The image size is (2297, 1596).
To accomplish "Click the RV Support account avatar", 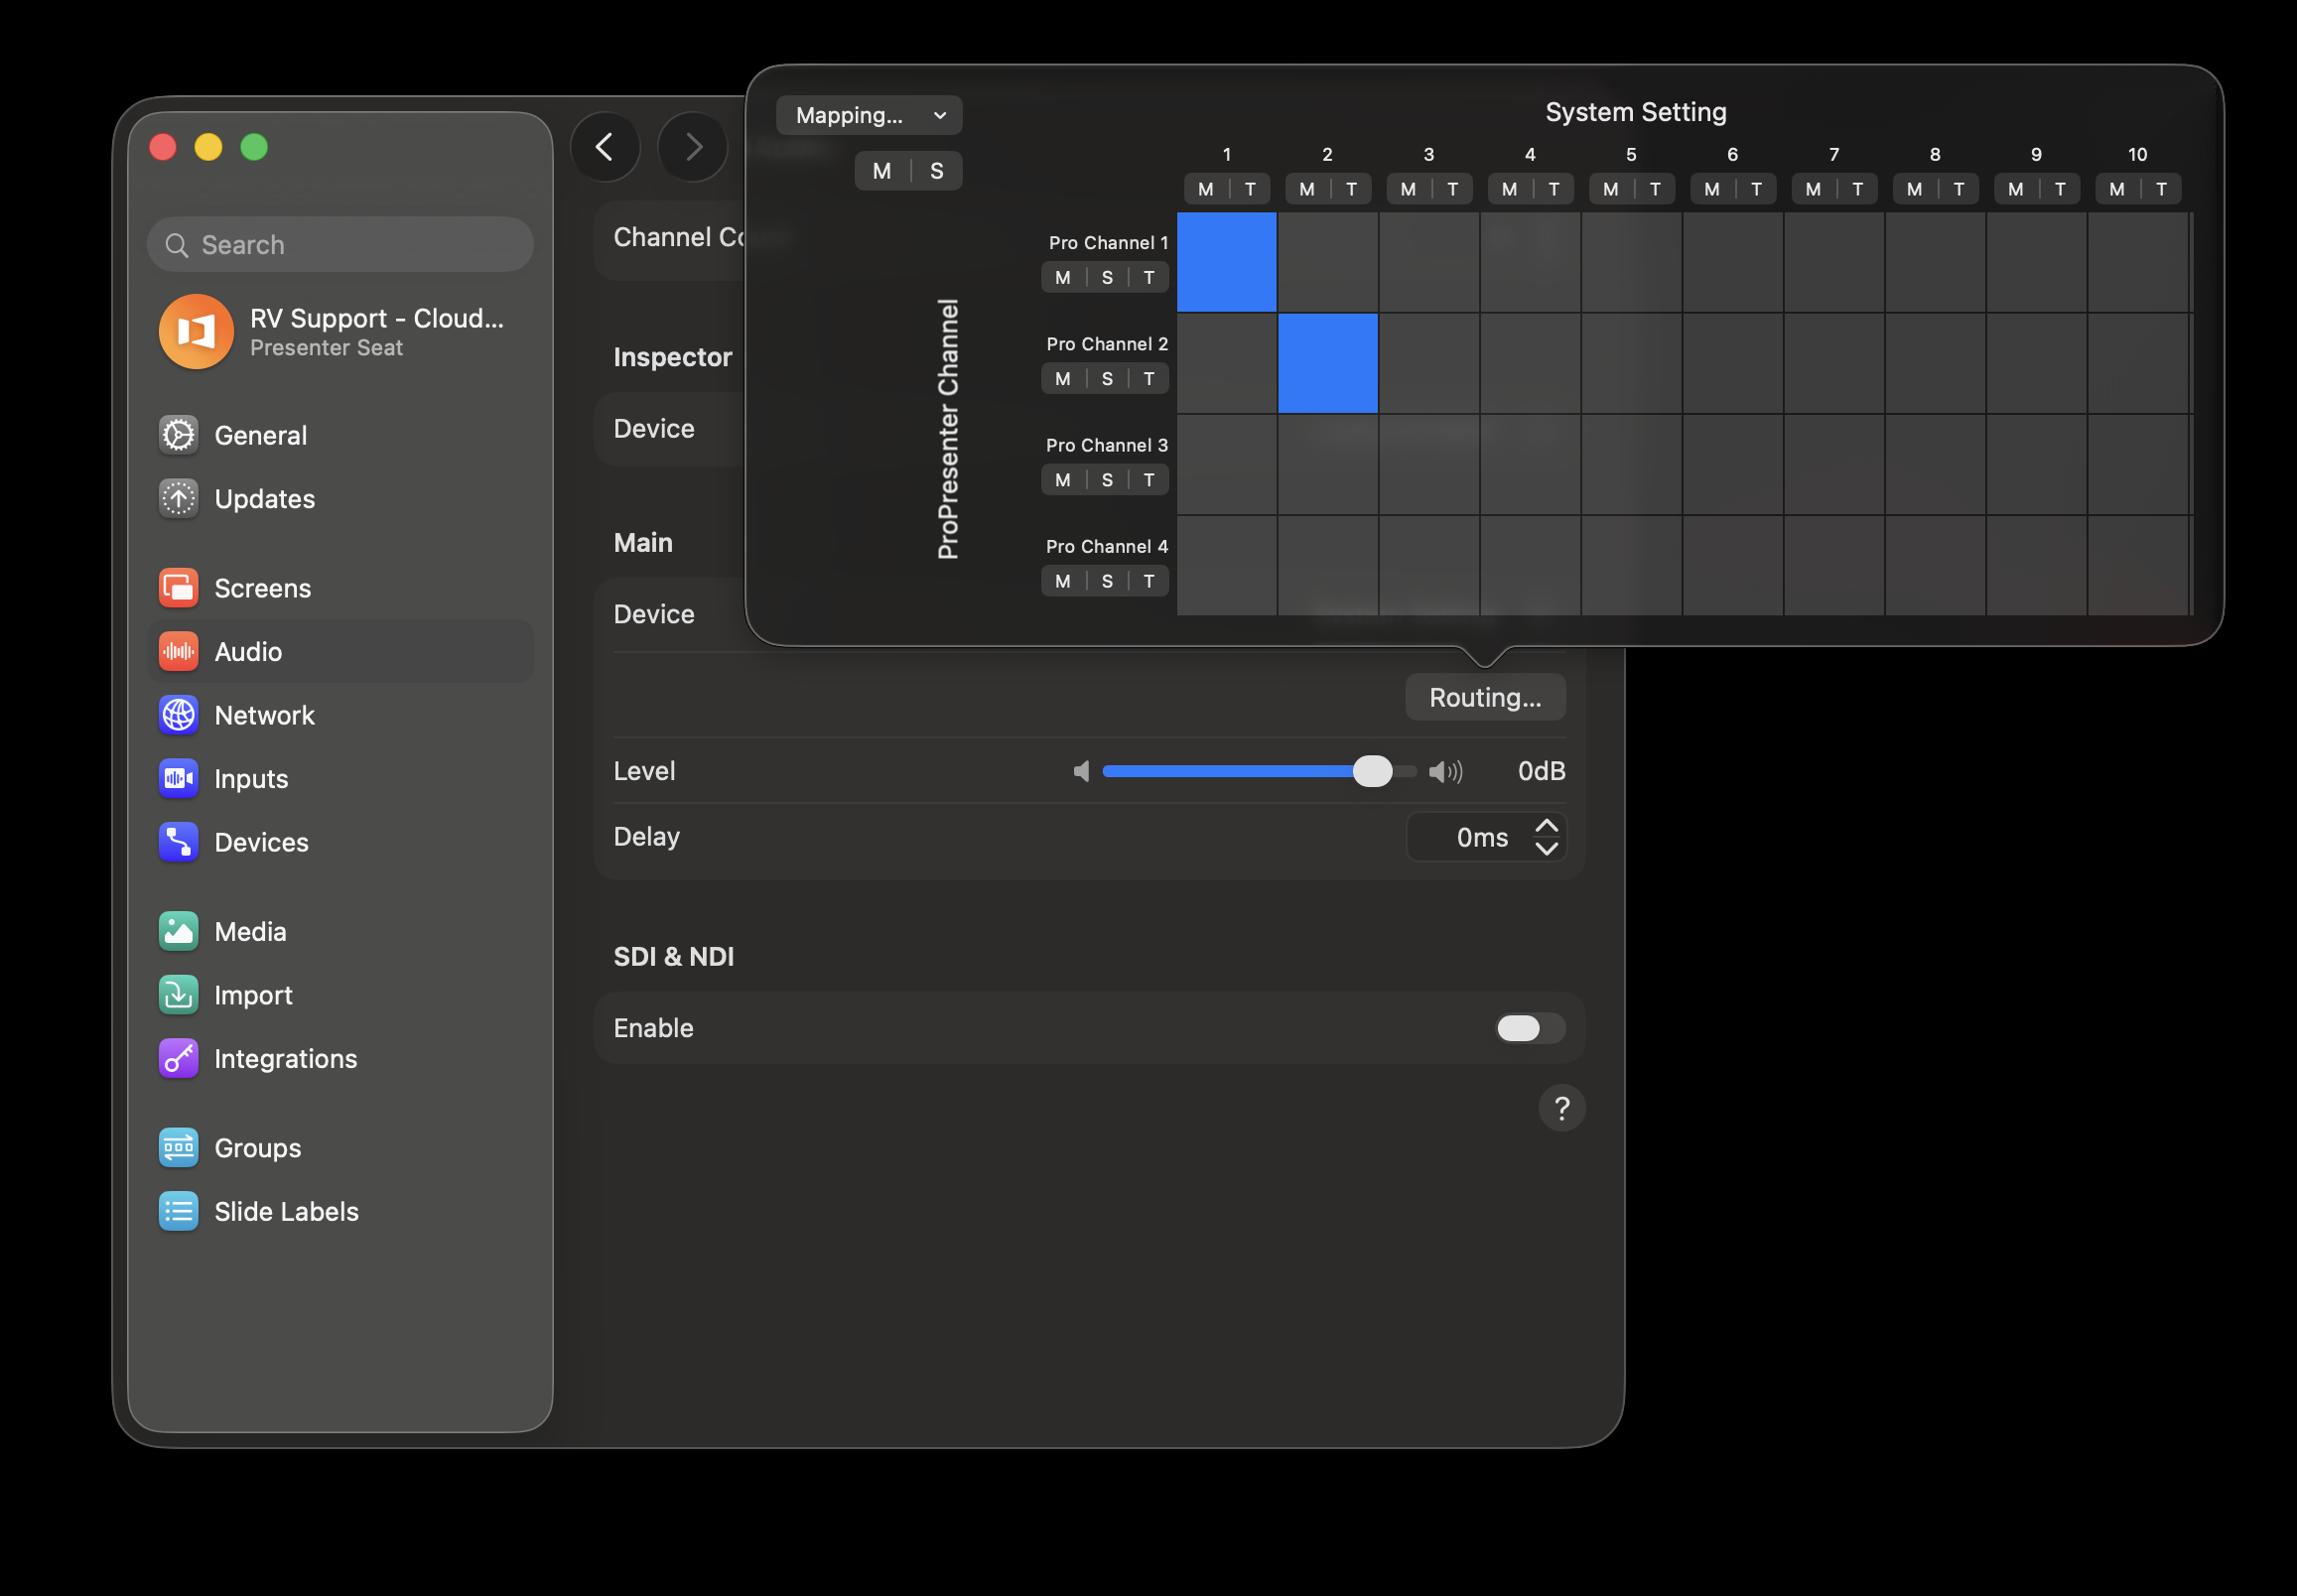I will (196, 331).
